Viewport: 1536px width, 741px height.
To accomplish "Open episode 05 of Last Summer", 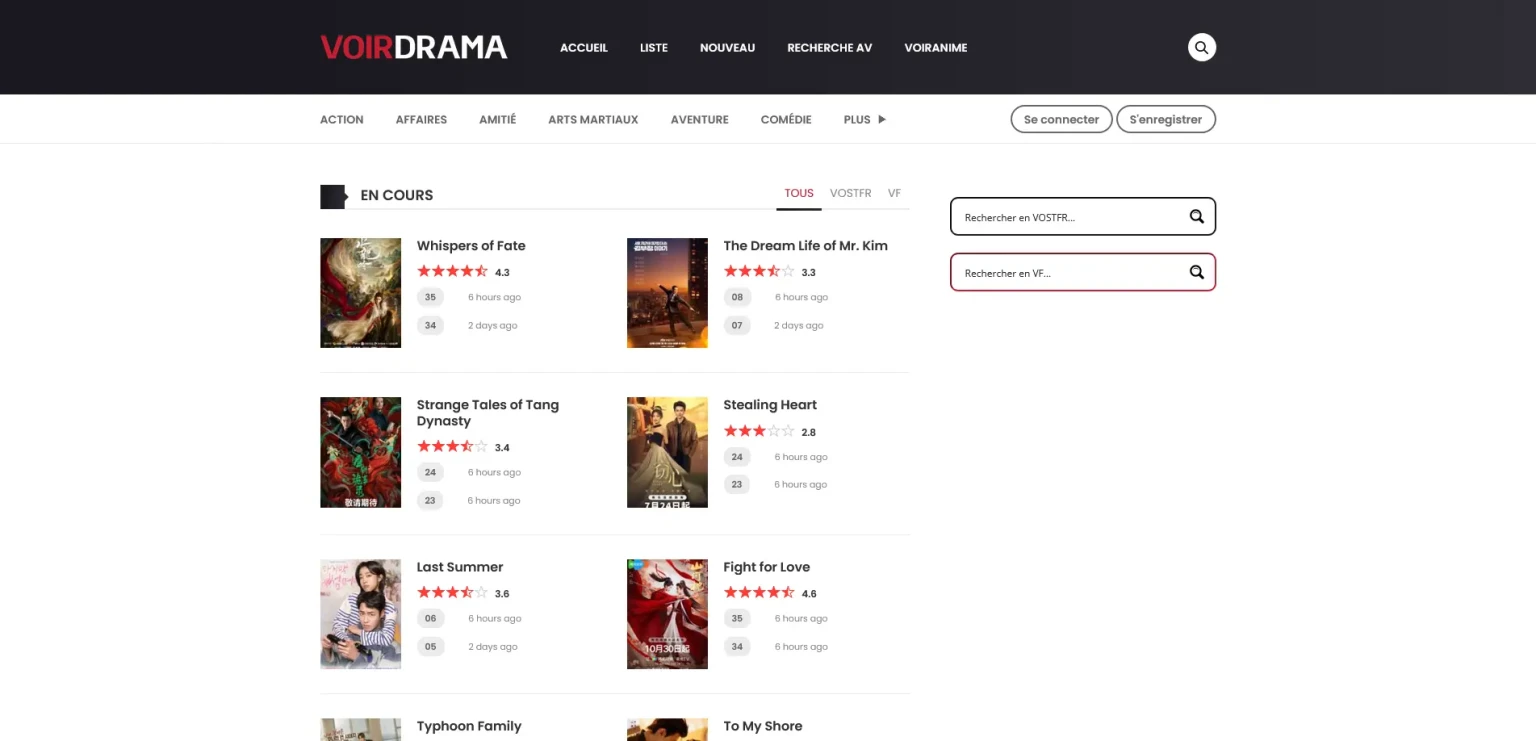I will [430, 646].
